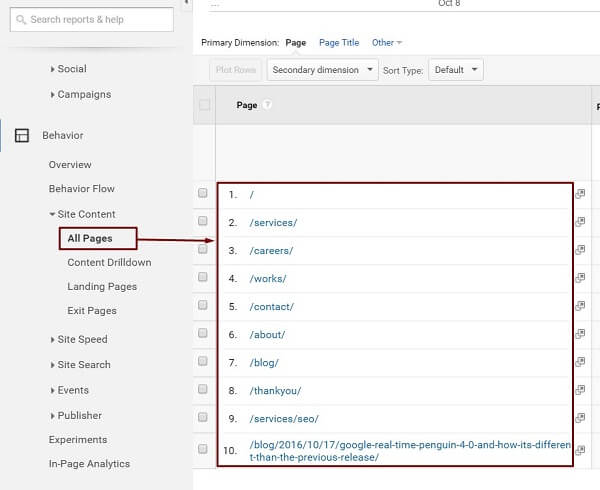Expand the Social section
Image resolution: width=600 pixels, height=490 pixels.
[69, 69]
